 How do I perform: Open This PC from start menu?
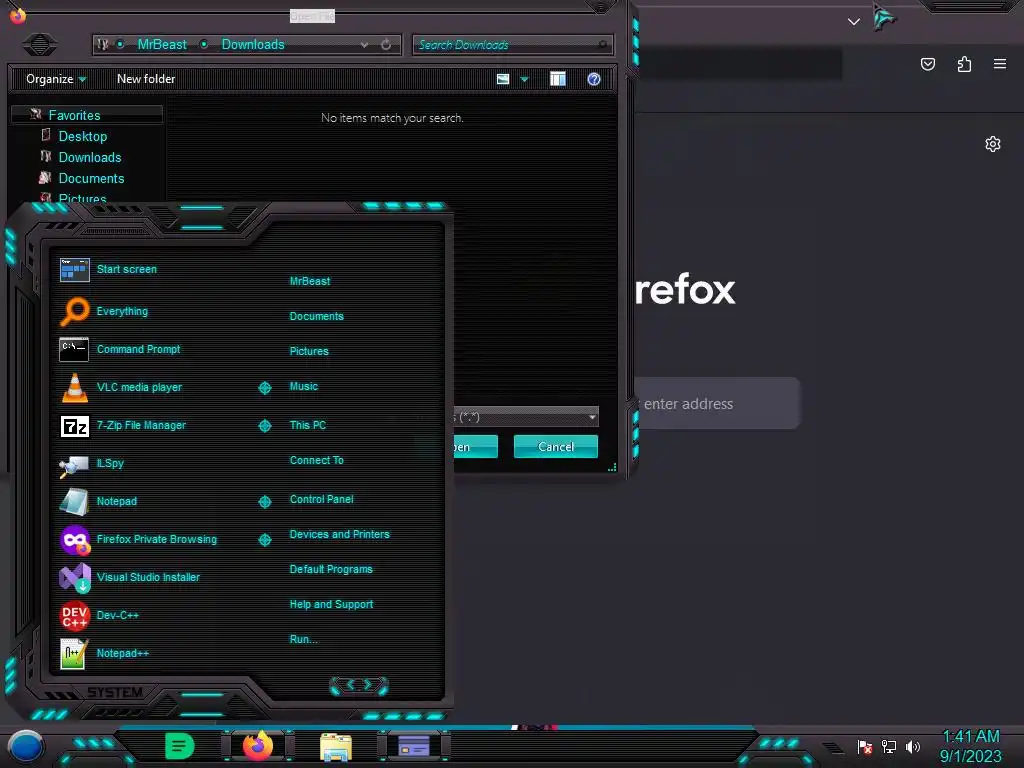coord(308,425)
